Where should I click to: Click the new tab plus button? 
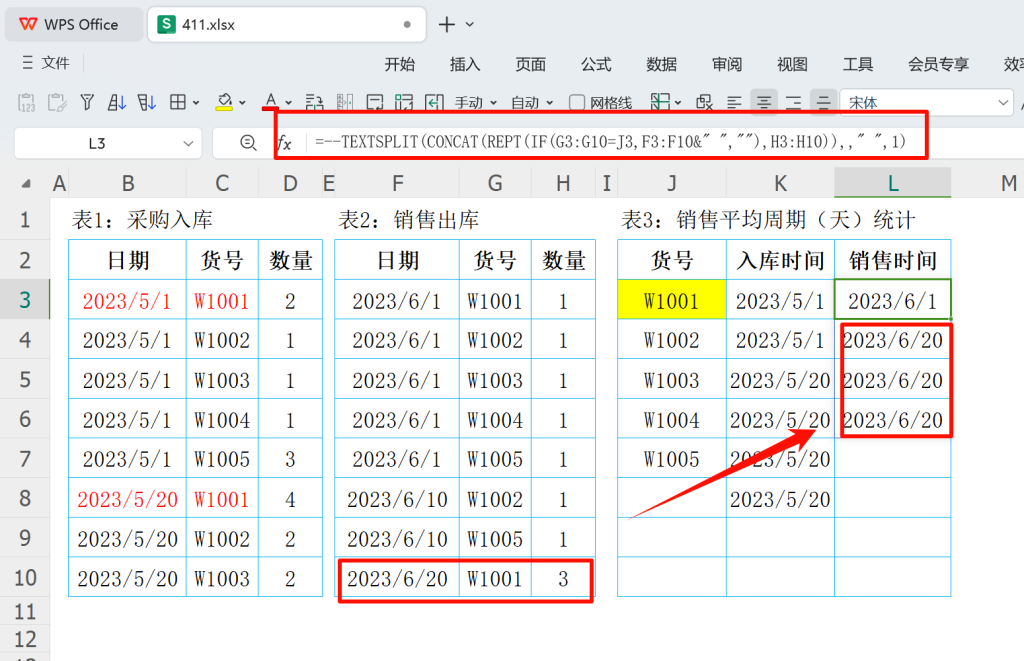point(447,25)
